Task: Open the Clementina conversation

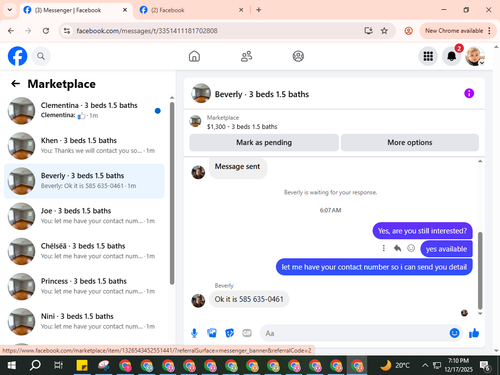Action: click(84, 111)
